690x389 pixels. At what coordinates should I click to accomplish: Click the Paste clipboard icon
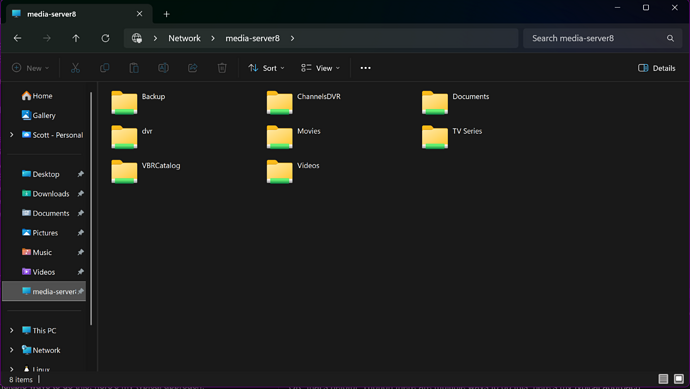tap(134, 68)
